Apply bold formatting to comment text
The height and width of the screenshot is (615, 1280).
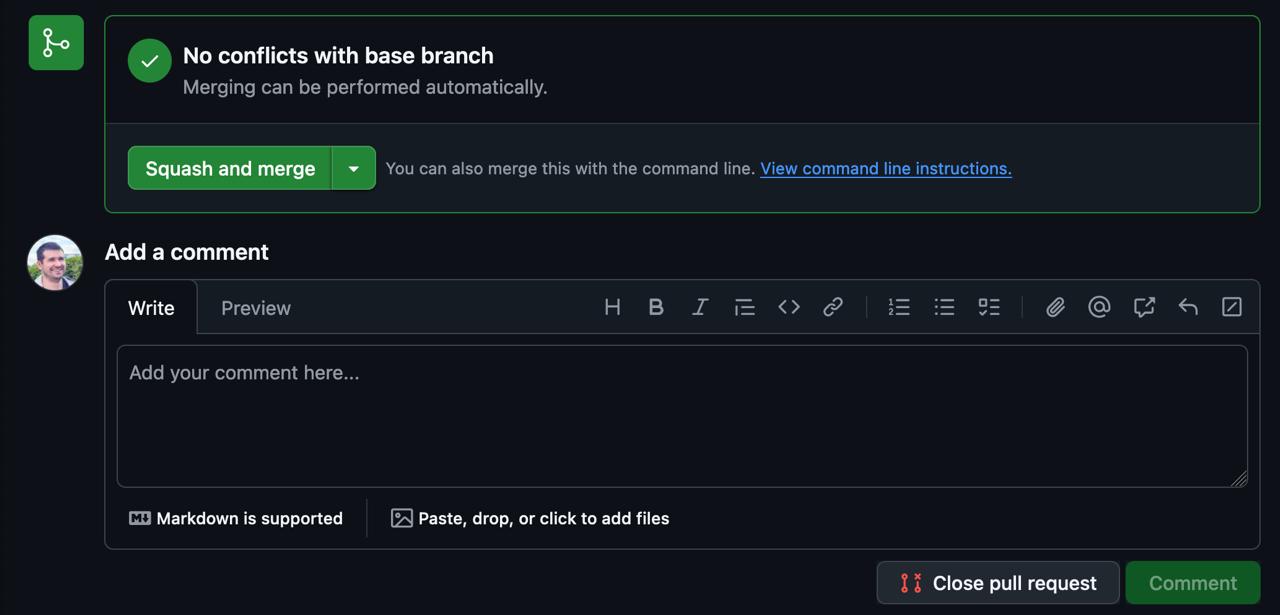[656, 307]
